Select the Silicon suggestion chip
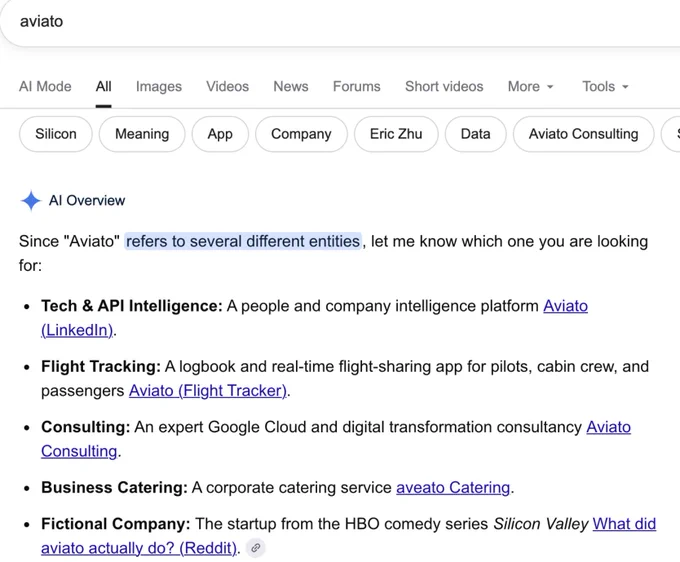Screen dimensions: 680x562 [56, 134]
